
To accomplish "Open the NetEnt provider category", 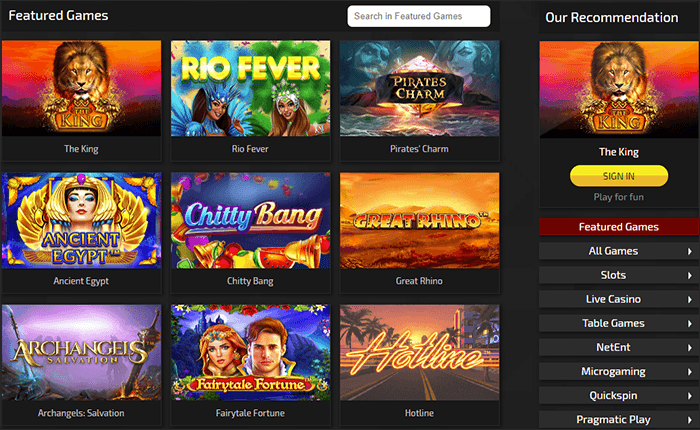I will click(619, 347).
